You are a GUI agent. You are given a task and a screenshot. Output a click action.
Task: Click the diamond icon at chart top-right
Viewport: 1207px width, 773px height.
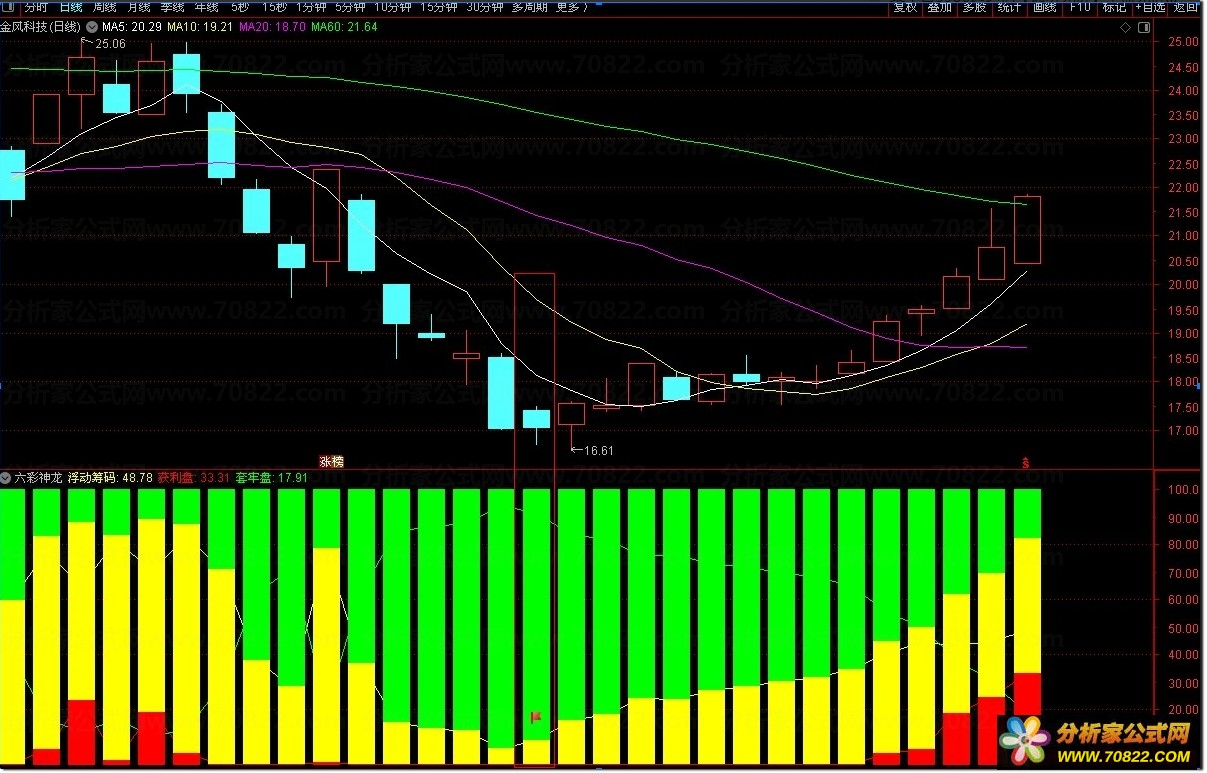(1126, 27)
